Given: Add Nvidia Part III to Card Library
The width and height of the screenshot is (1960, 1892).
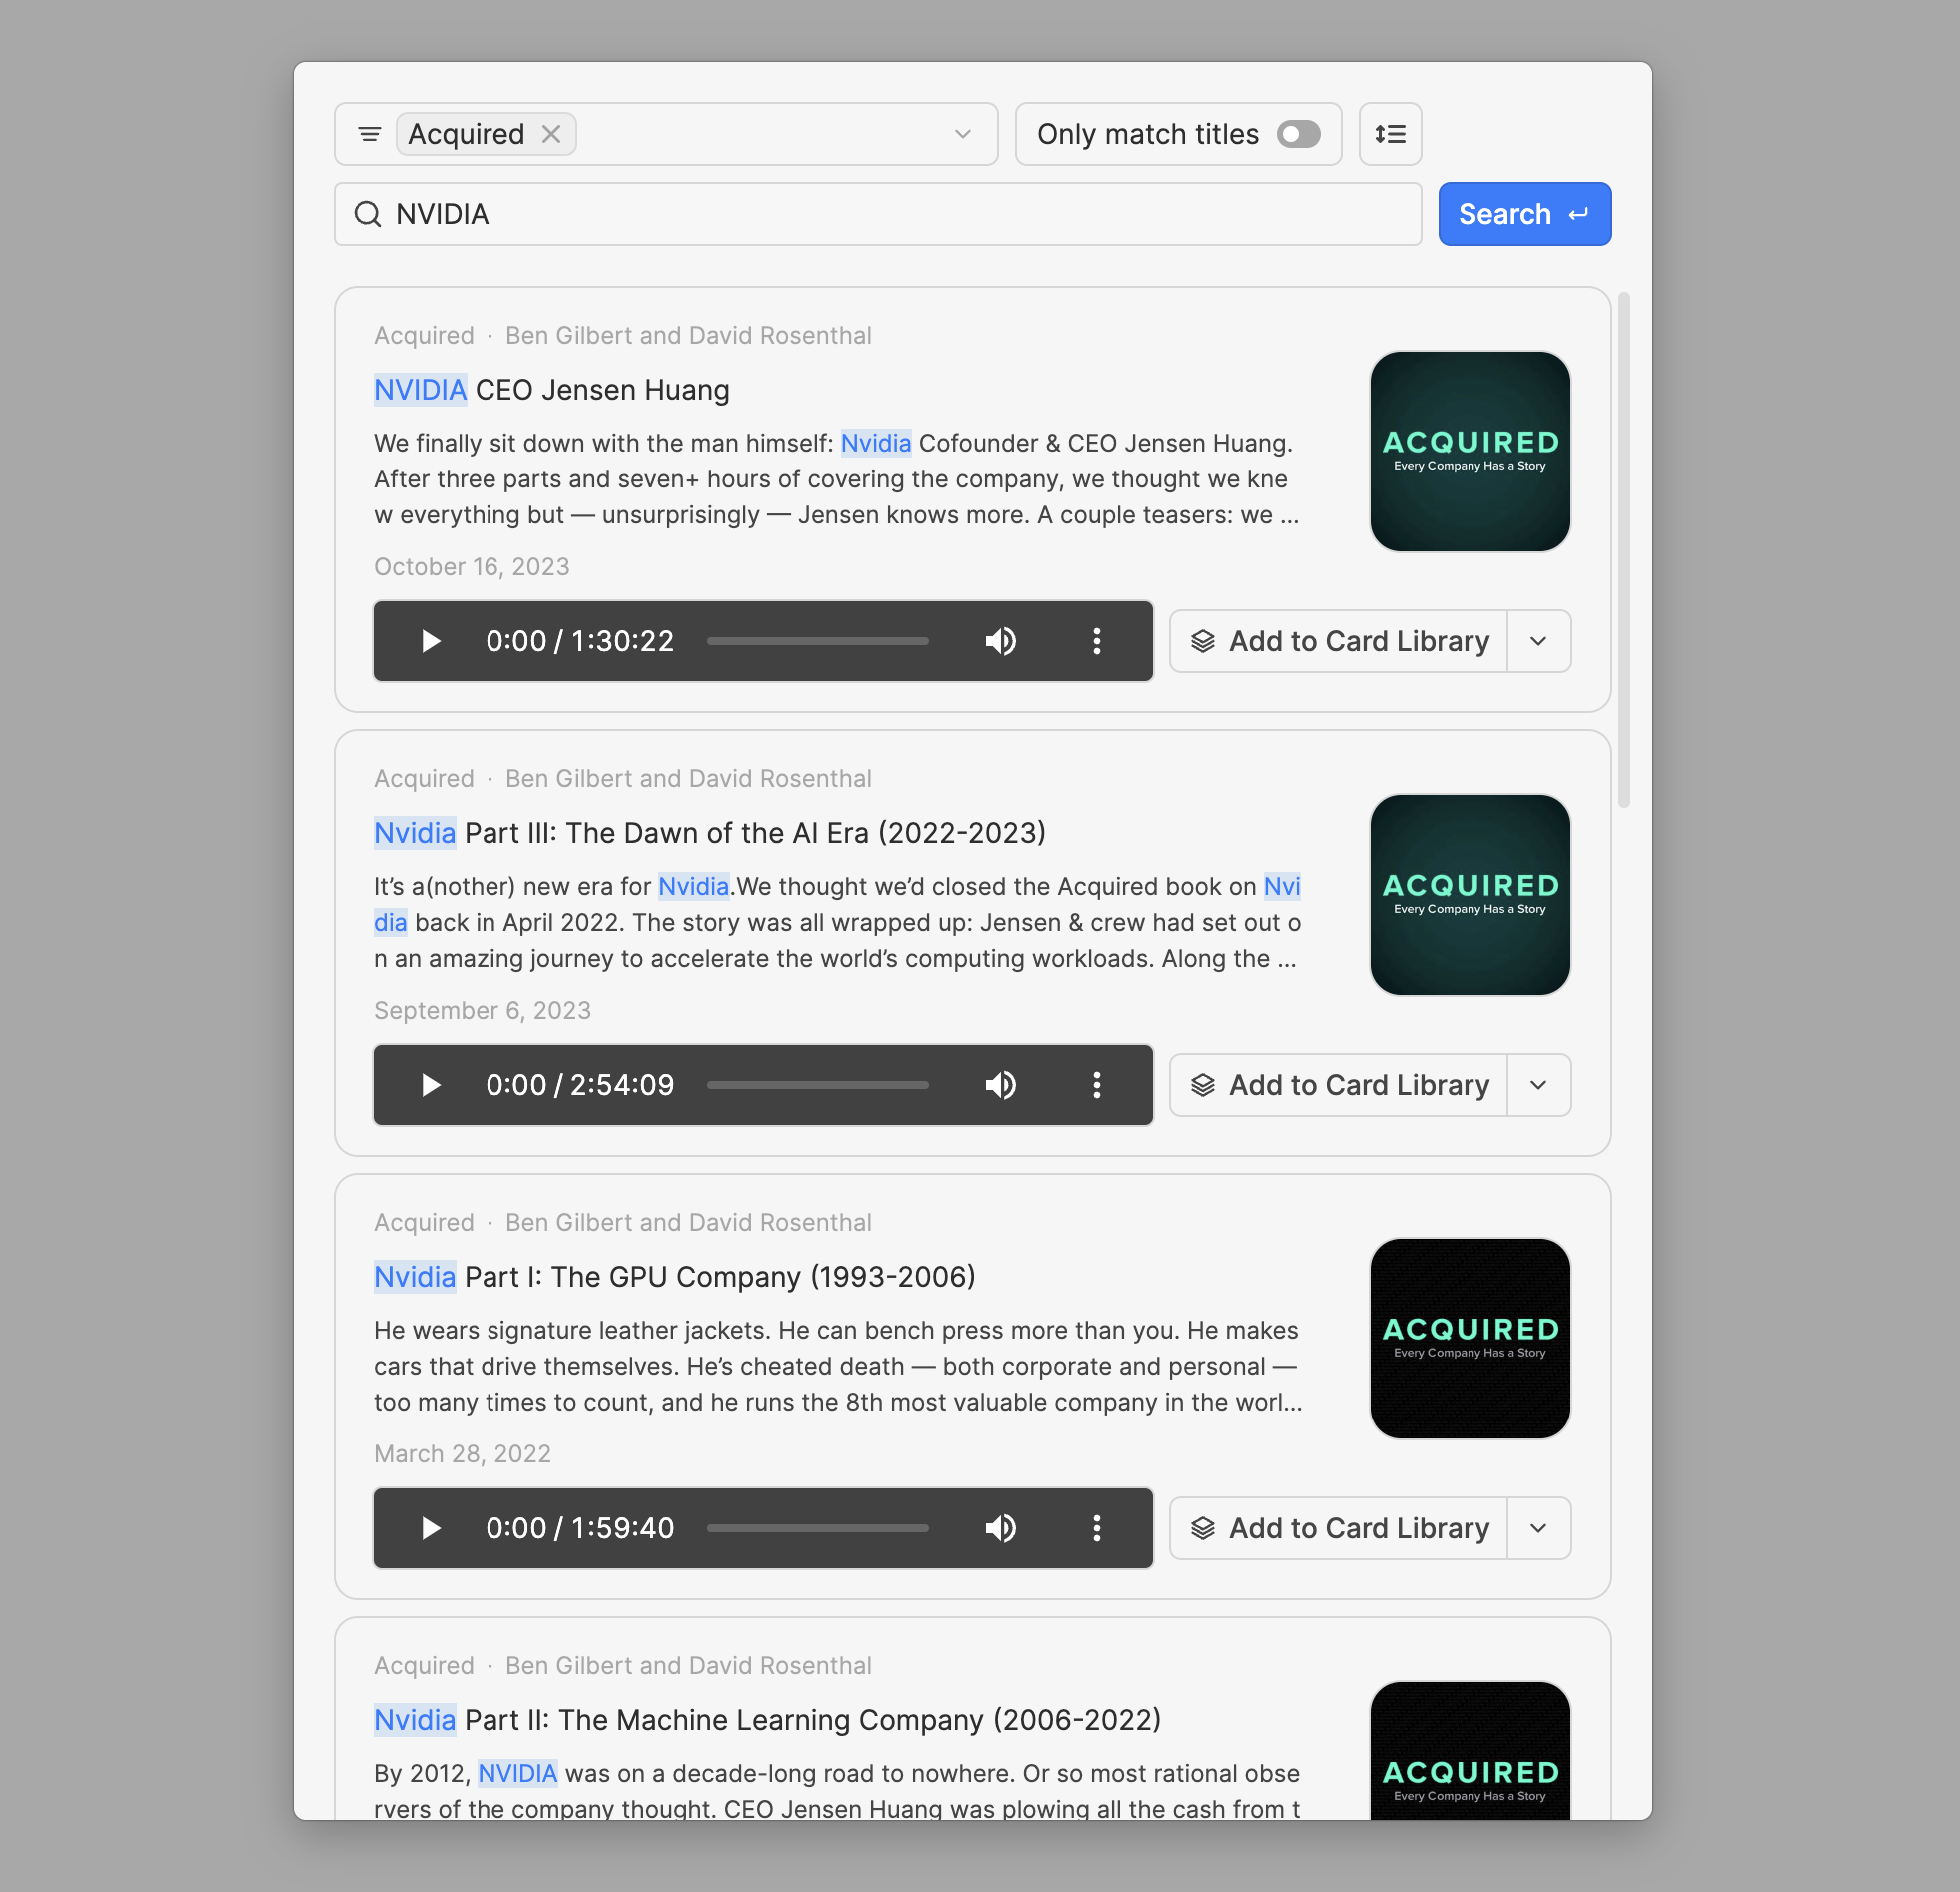Looking at the screenshot, I should [1338, 1085].
